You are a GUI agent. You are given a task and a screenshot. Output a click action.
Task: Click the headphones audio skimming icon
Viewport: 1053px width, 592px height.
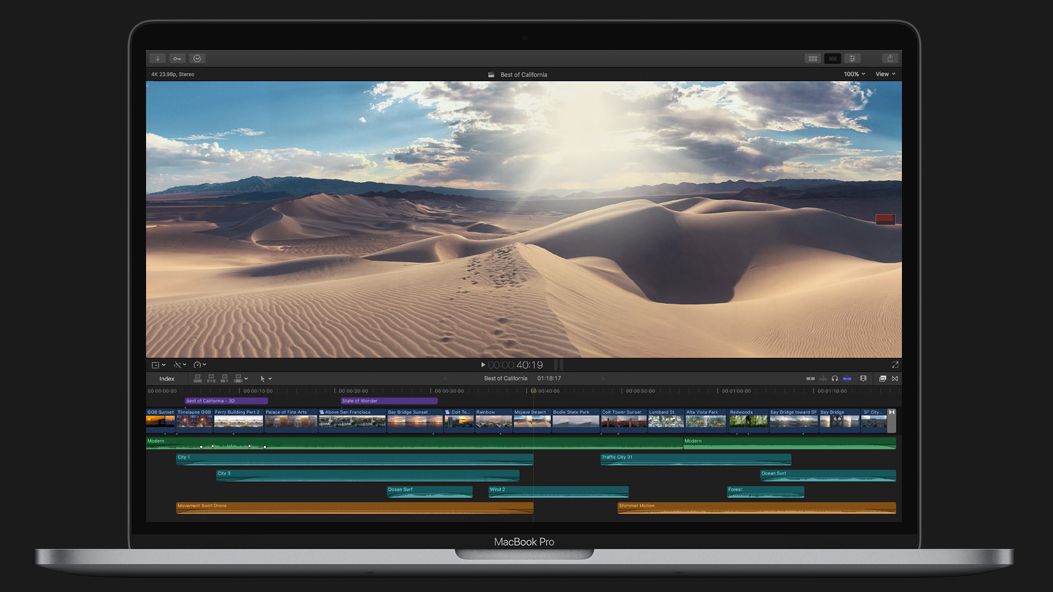tap(835, 379)
